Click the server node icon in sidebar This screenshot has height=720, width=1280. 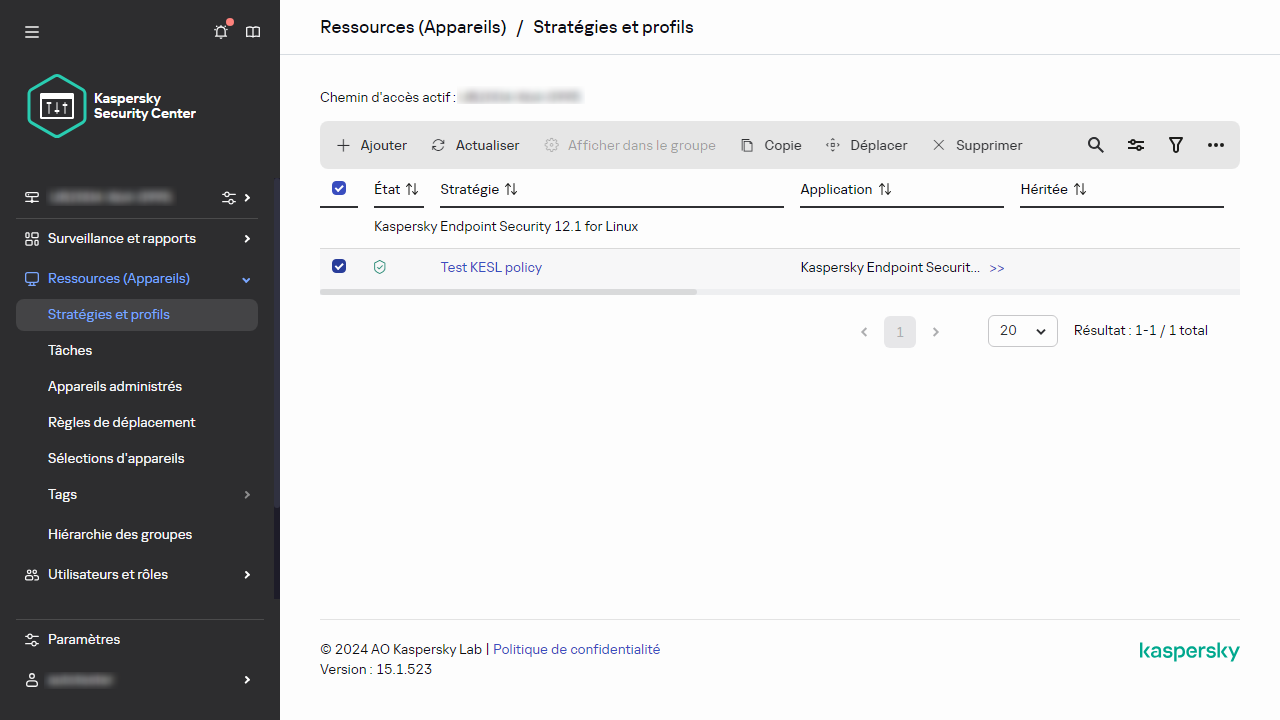coord(32,198)
